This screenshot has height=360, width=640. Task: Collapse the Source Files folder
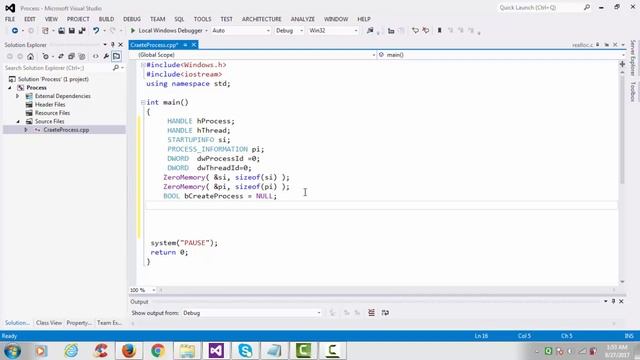(18, 122)
